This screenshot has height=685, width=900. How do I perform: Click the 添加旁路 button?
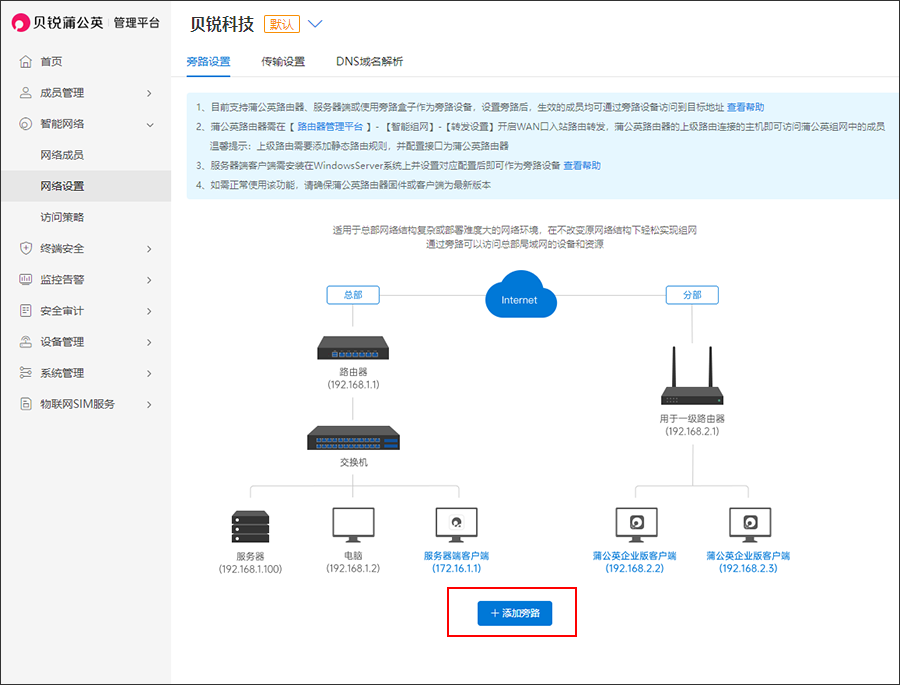click(x=515, y=613)
